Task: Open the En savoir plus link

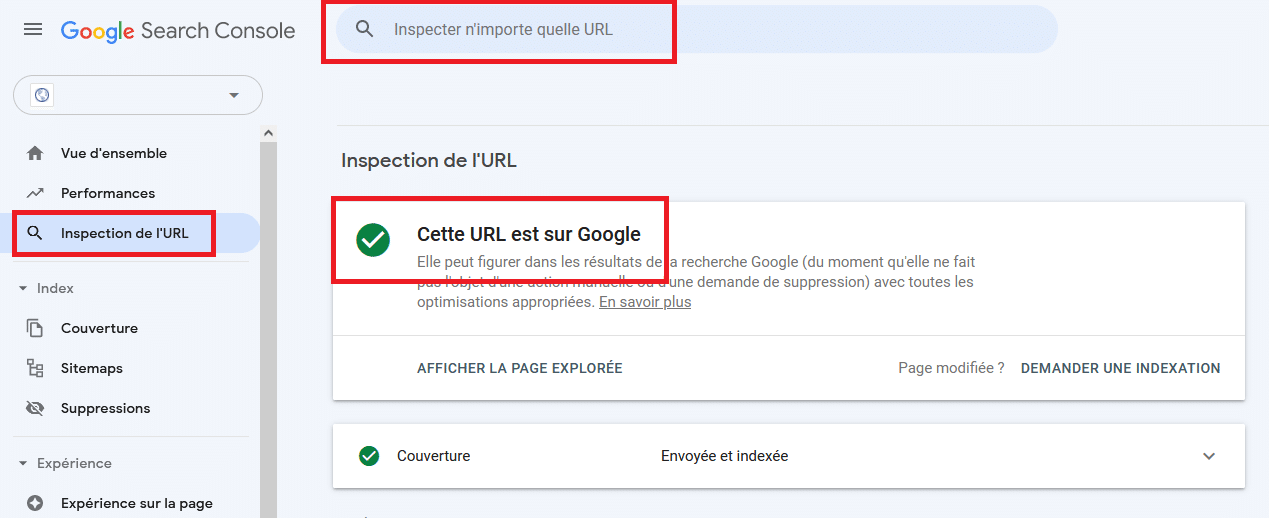Action: (x=645, y=302)
